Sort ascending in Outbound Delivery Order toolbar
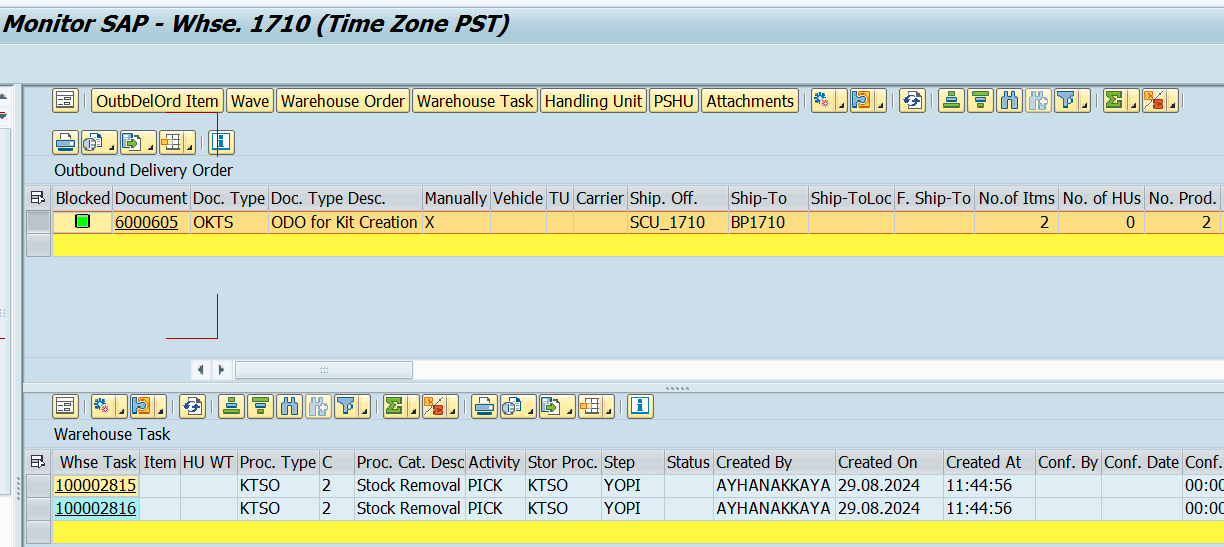The image size is (1224, 547). coord(951,101)
